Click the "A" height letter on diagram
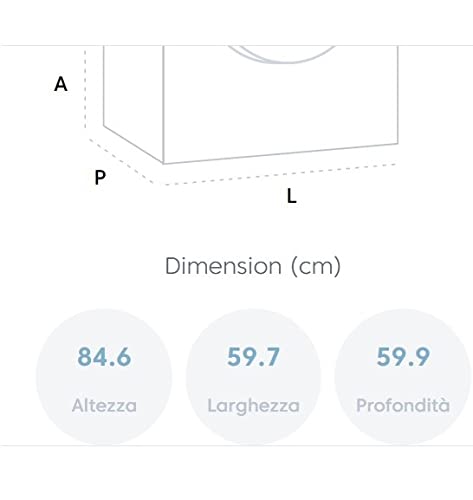 (x=61, y=84)
